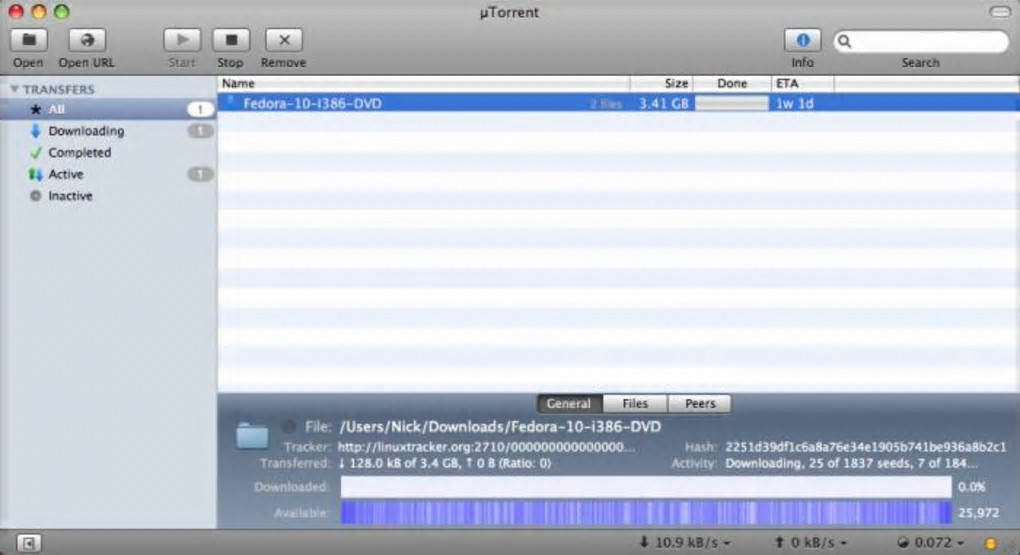
Task: Click the orange status indicator icon
Action: 990,543
